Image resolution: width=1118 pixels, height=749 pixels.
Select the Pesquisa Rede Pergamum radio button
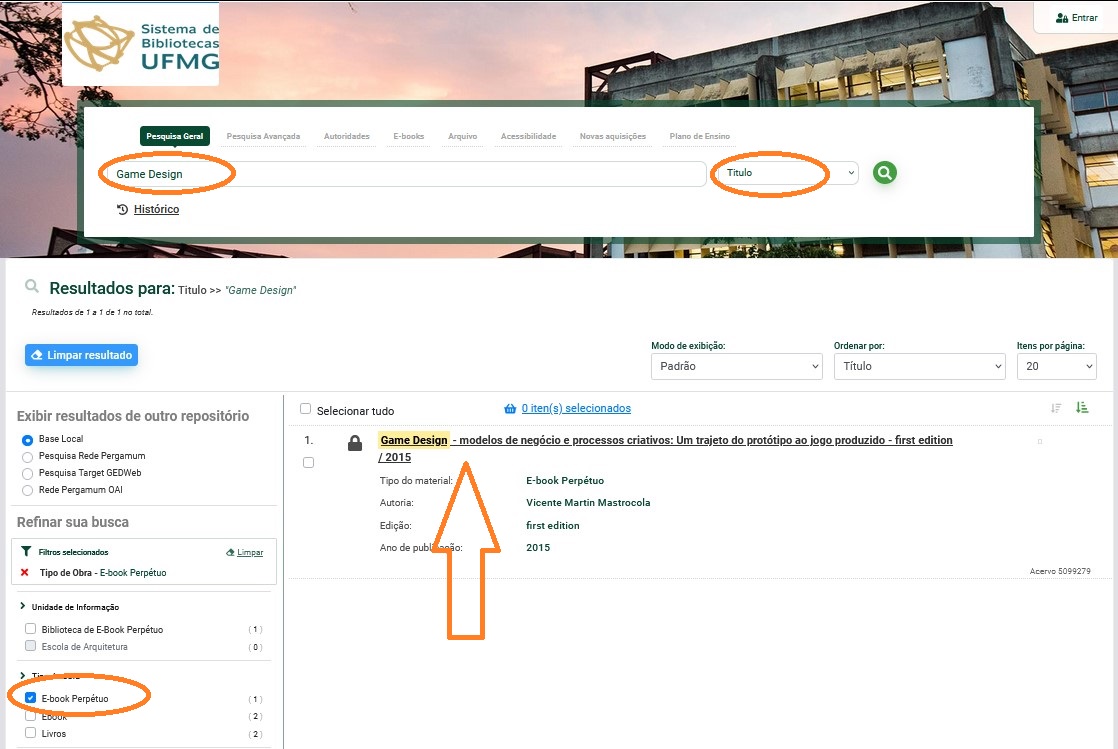point(28,456)
